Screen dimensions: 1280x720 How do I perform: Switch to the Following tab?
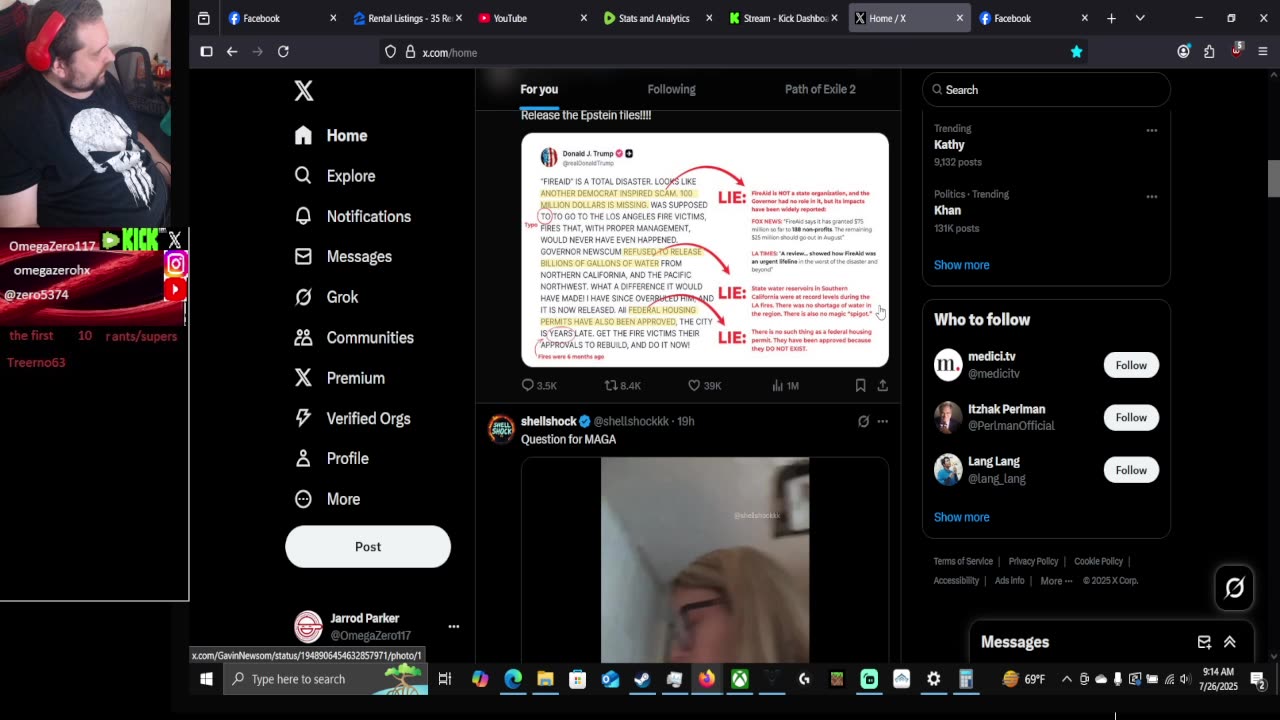(671, 89)
